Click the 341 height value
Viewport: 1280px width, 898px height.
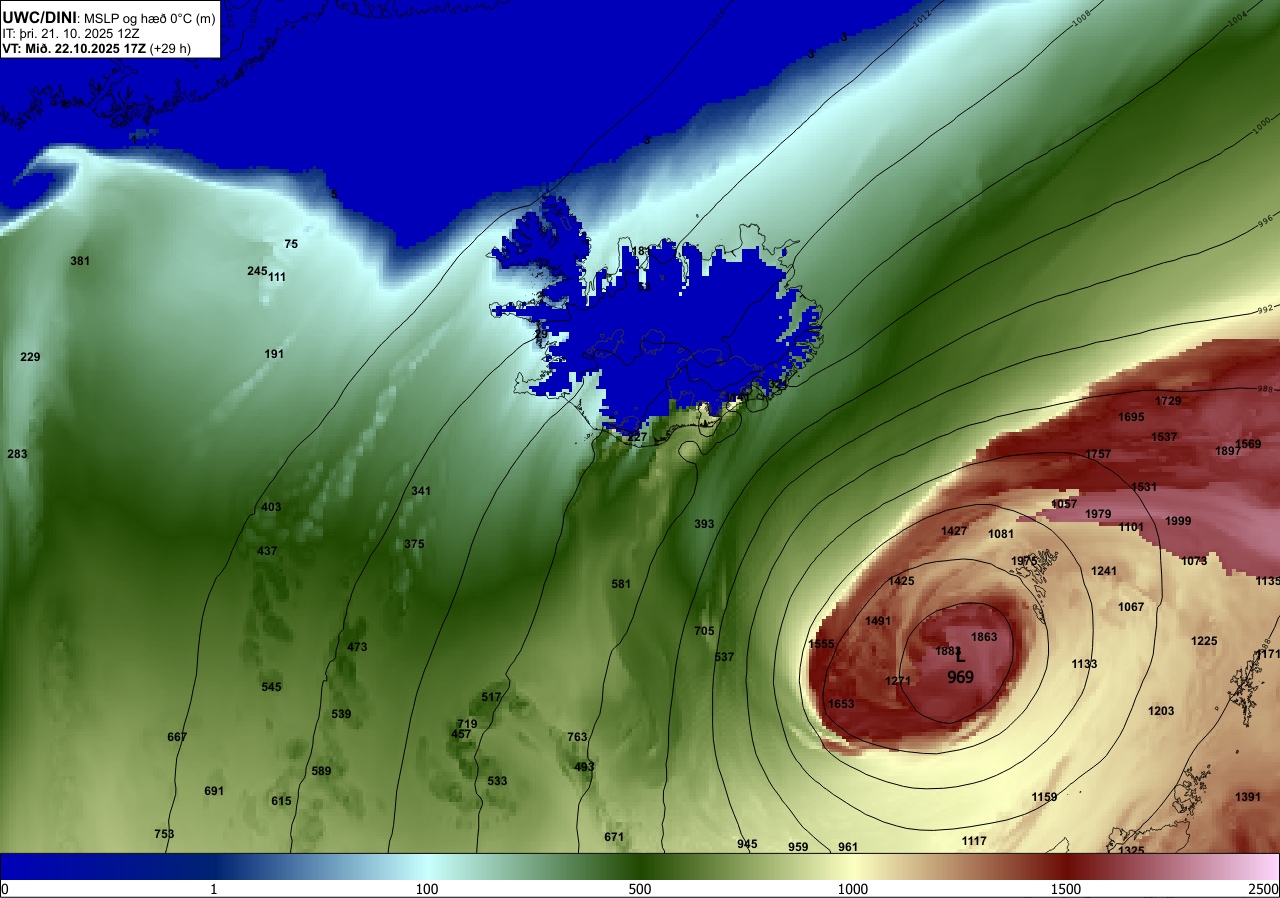[421, 491]
